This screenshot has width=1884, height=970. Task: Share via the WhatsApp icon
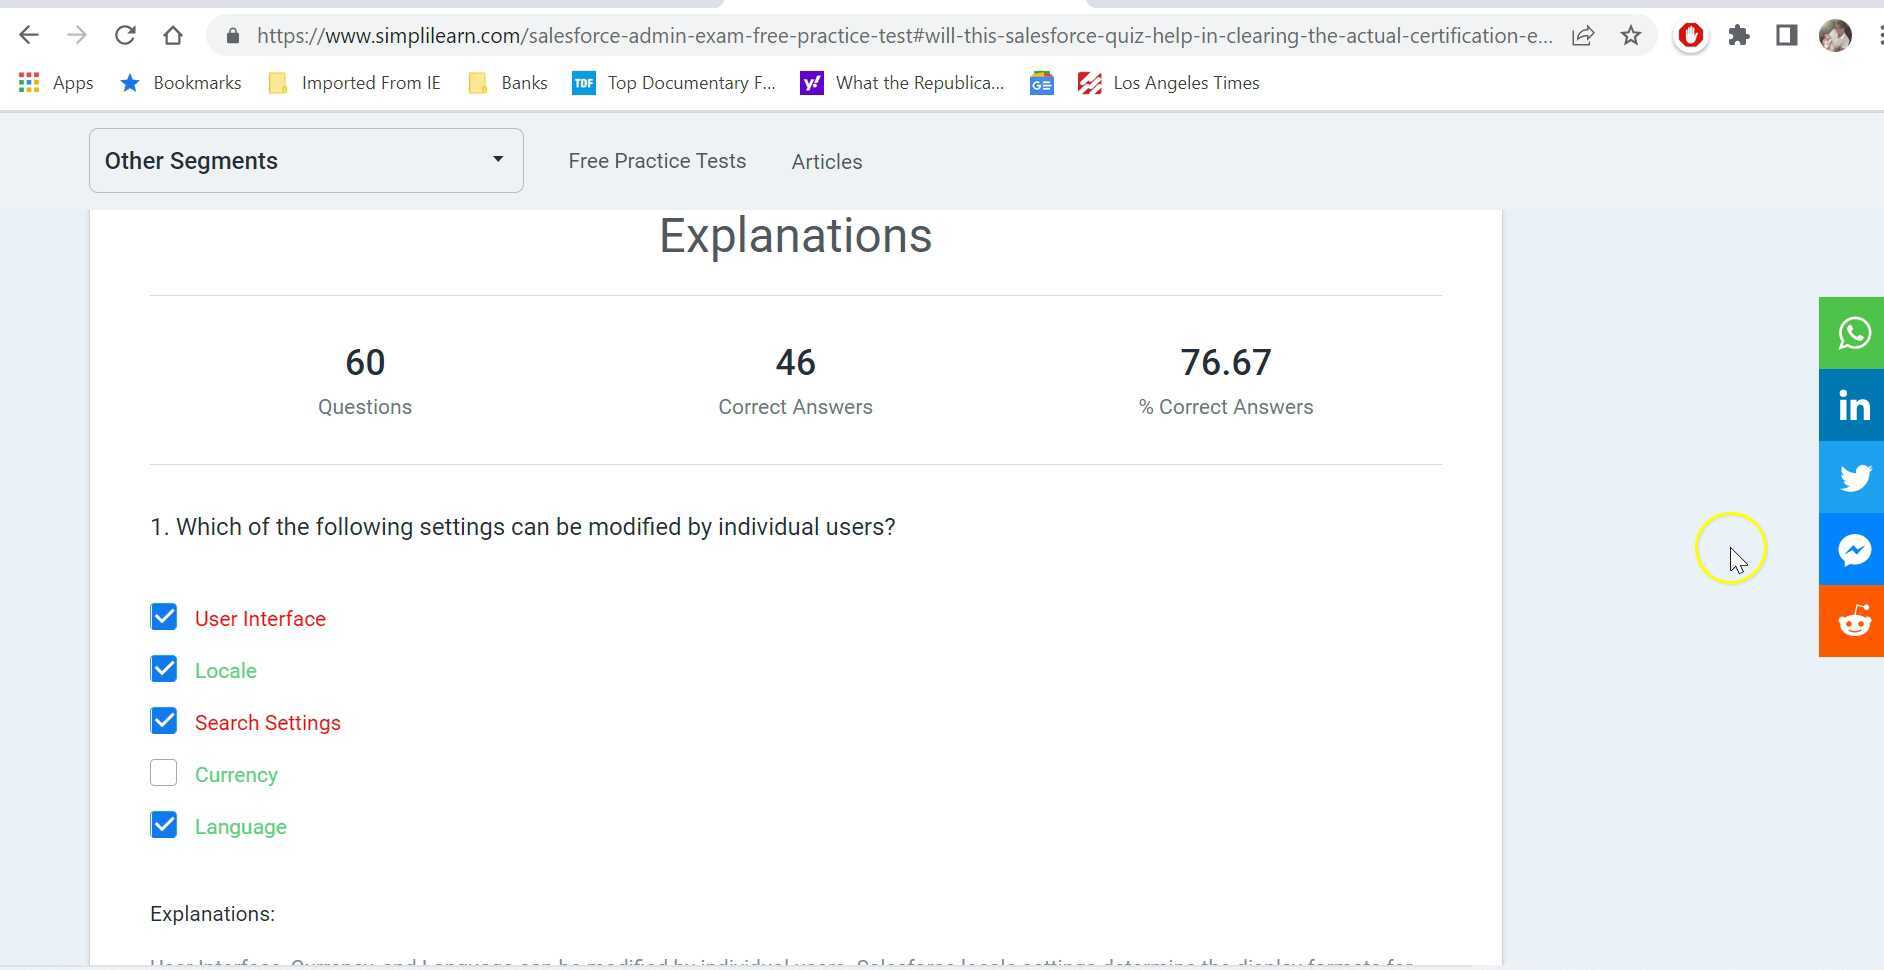[1852, 333]
